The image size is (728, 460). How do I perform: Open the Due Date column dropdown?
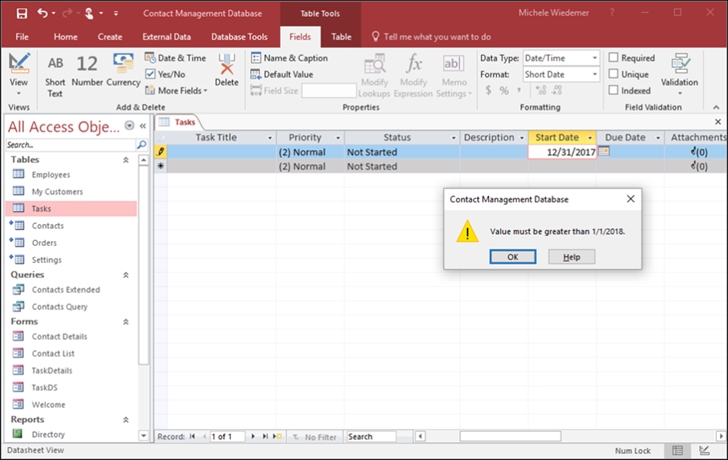658,138
